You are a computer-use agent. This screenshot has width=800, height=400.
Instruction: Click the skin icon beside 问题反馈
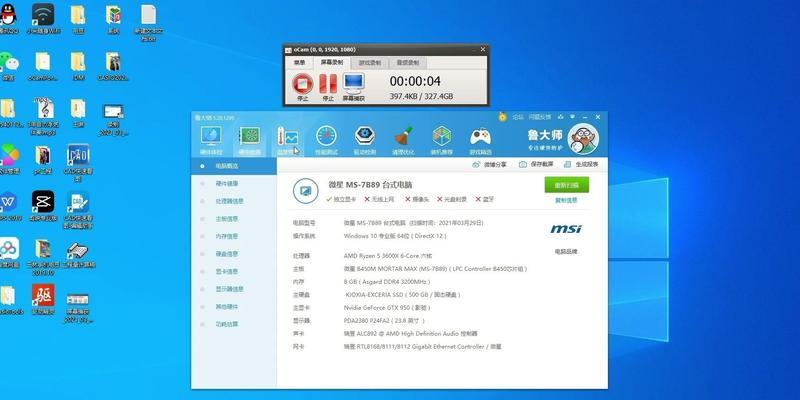(x=561, y=117)
